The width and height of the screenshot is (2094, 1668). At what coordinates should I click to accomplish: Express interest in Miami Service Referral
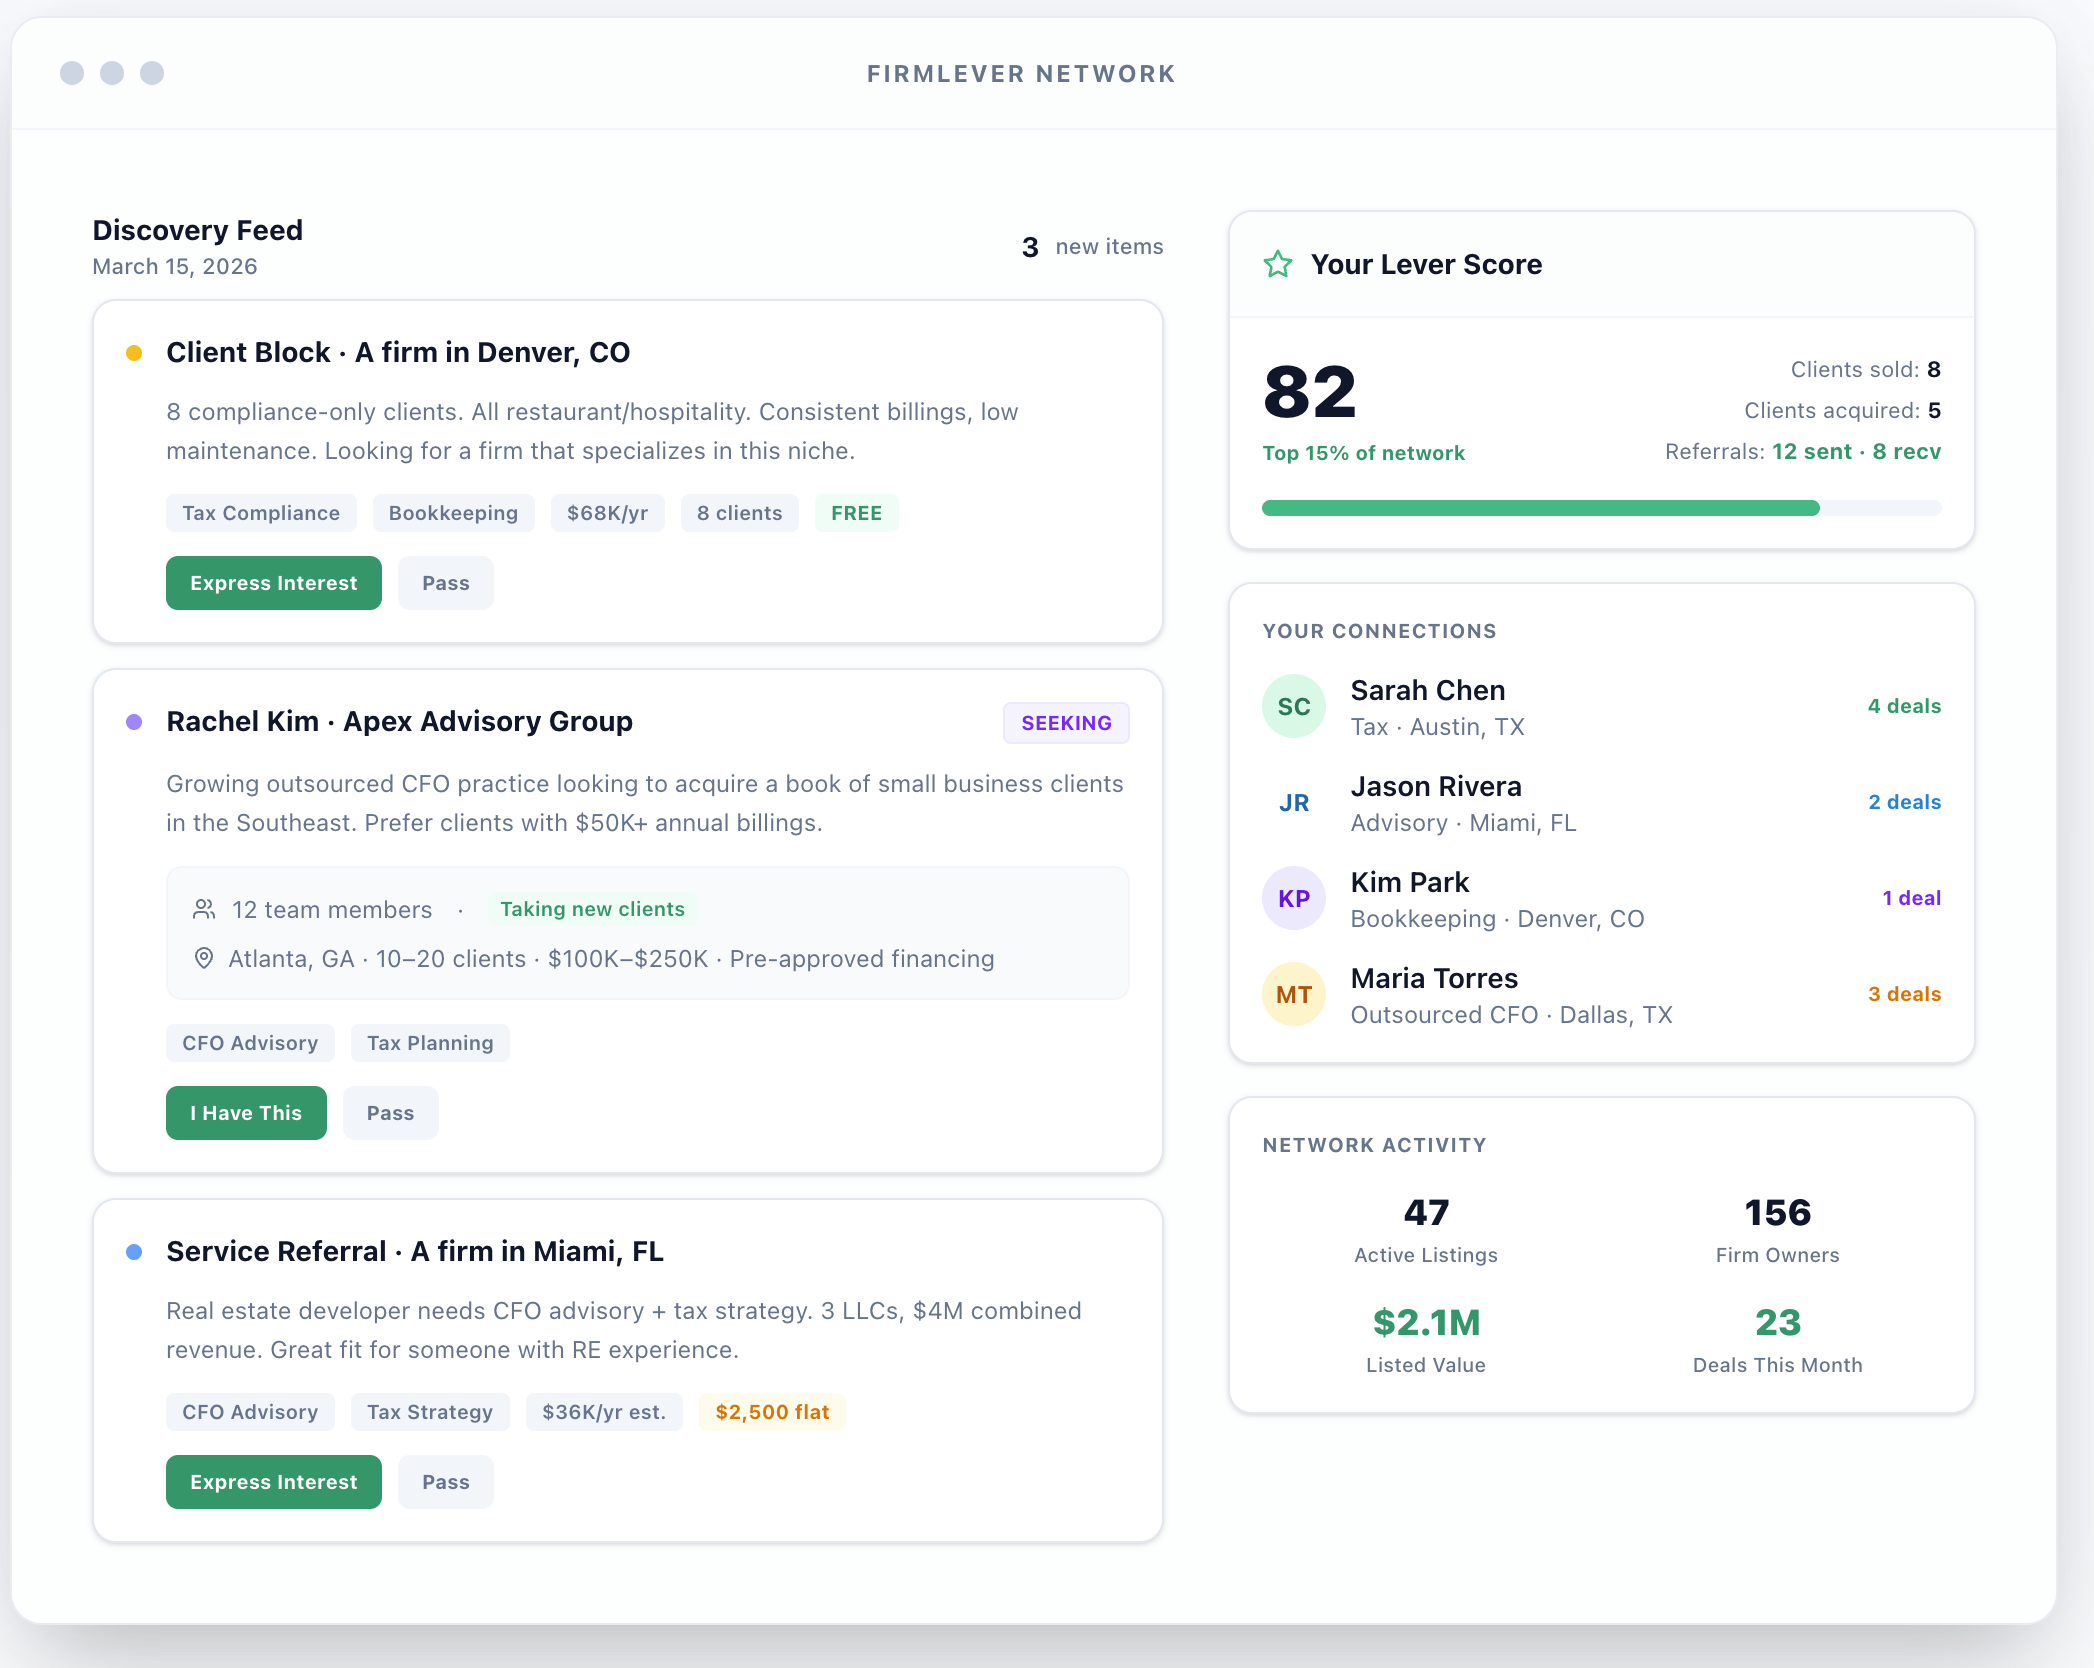273,1482
